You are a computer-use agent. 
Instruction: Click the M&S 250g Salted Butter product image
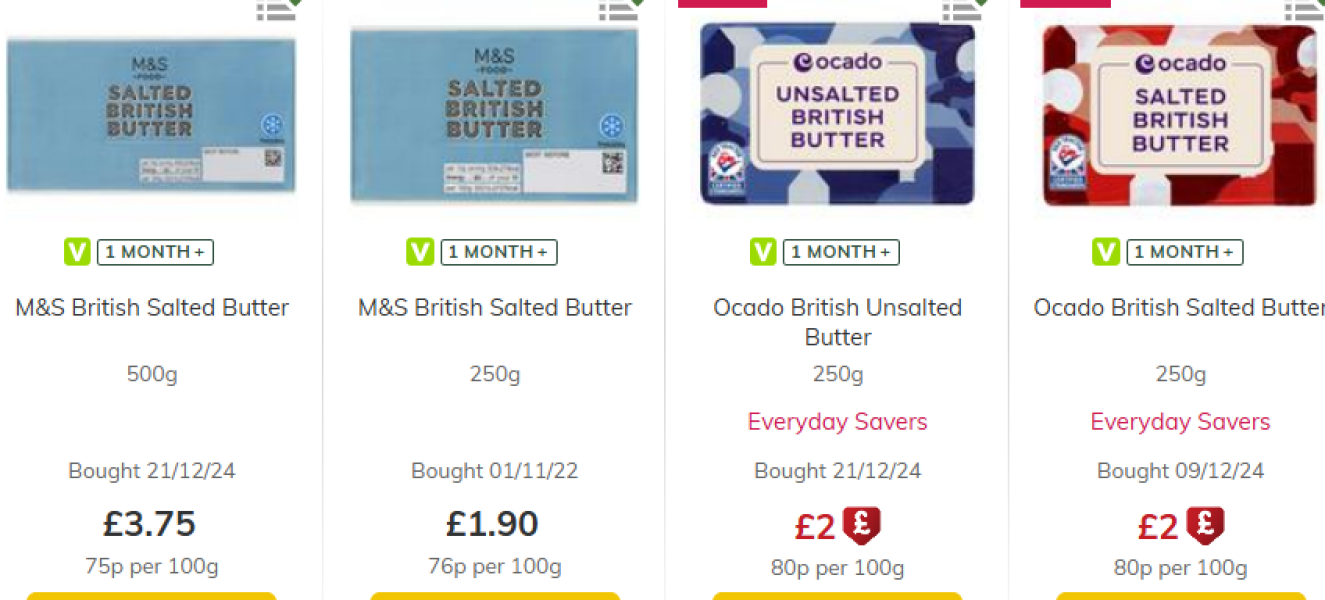click(494, 113)
